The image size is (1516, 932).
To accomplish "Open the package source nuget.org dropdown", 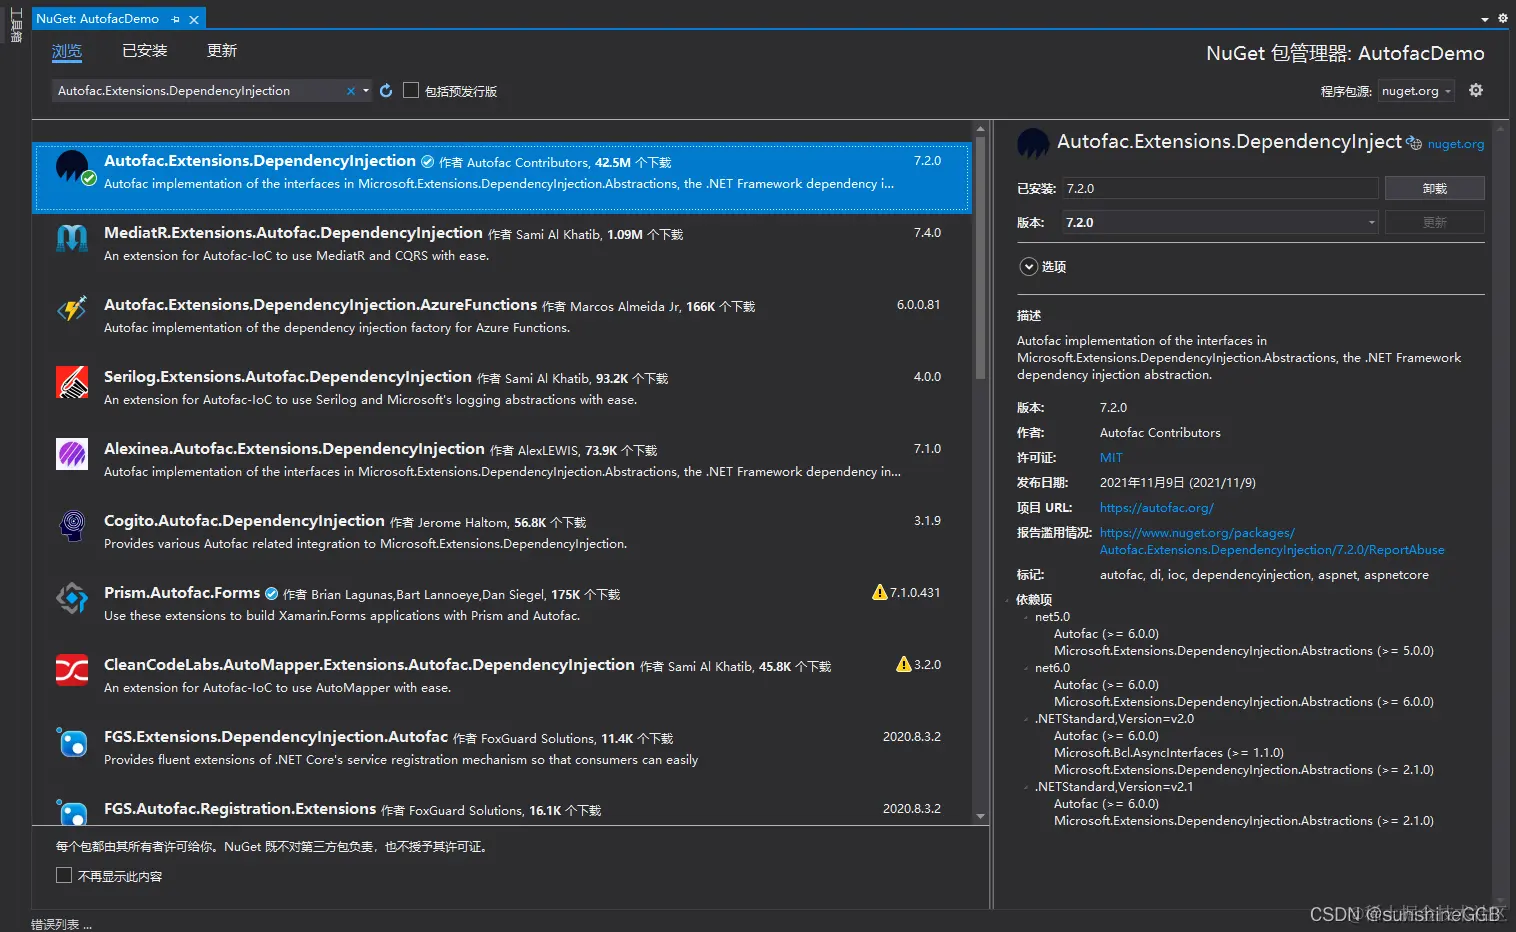I will tap(1416, 91).
